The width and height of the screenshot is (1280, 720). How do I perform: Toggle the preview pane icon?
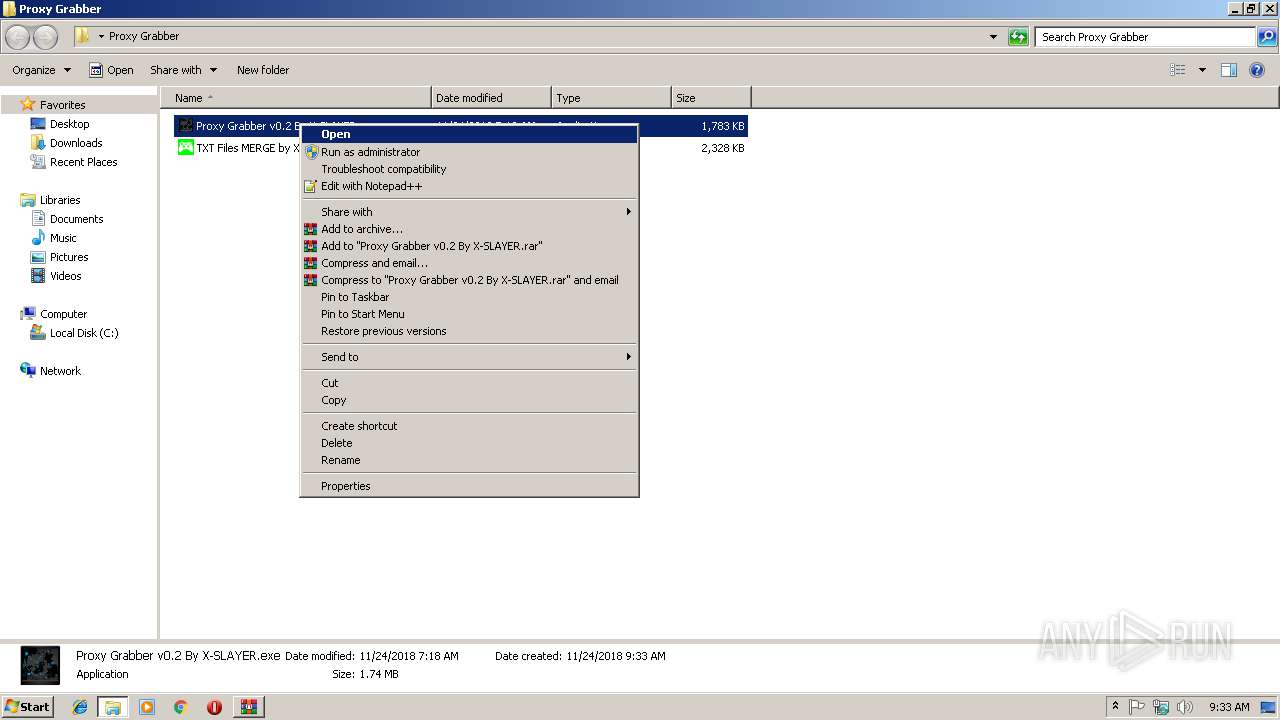point(1229,70)
